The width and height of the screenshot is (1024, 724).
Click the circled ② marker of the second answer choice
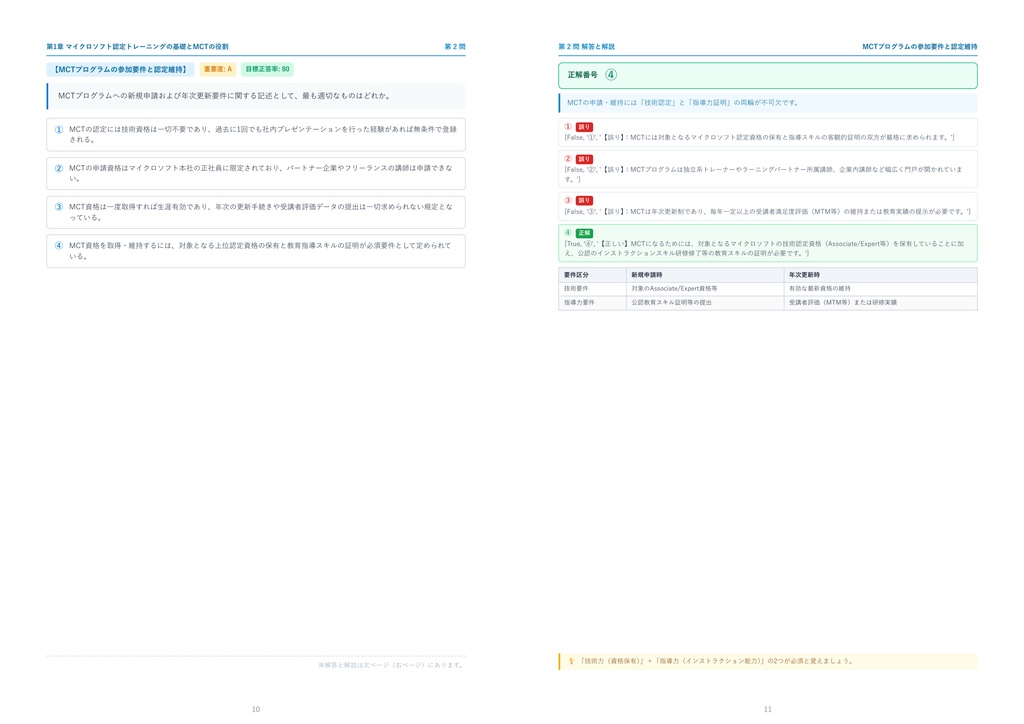click(x=59, y=168)
